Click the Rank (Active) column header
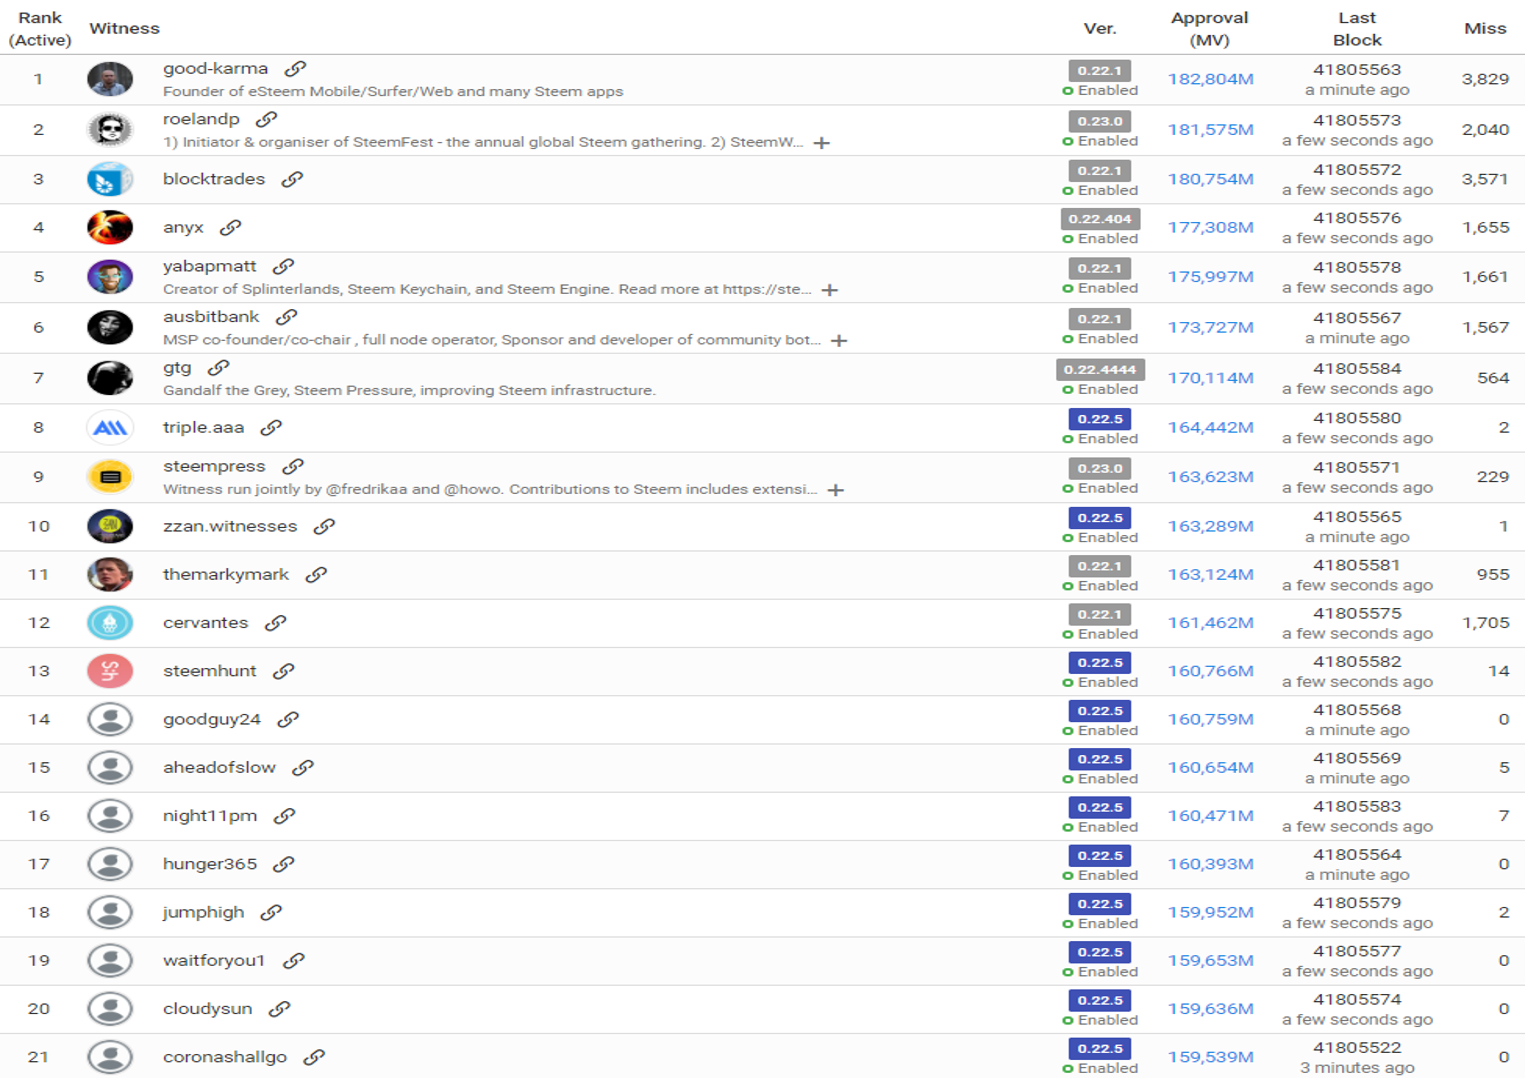 [x=40, y=29]
